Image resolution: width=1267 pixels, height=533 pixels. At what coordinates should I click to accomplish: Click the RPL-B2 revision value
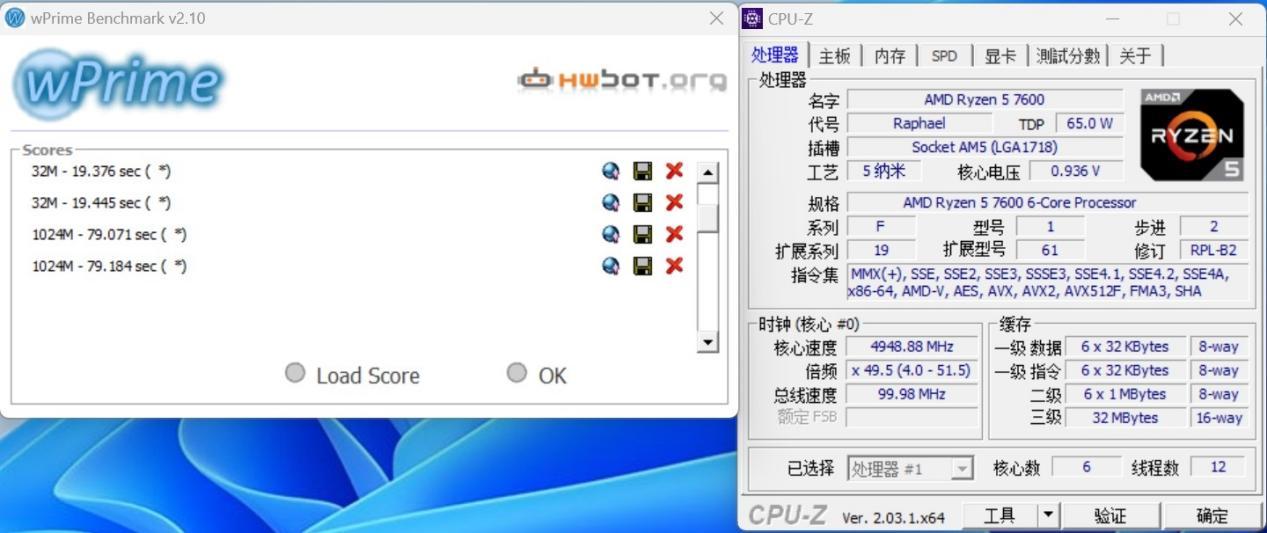[x=1213, y=250]
